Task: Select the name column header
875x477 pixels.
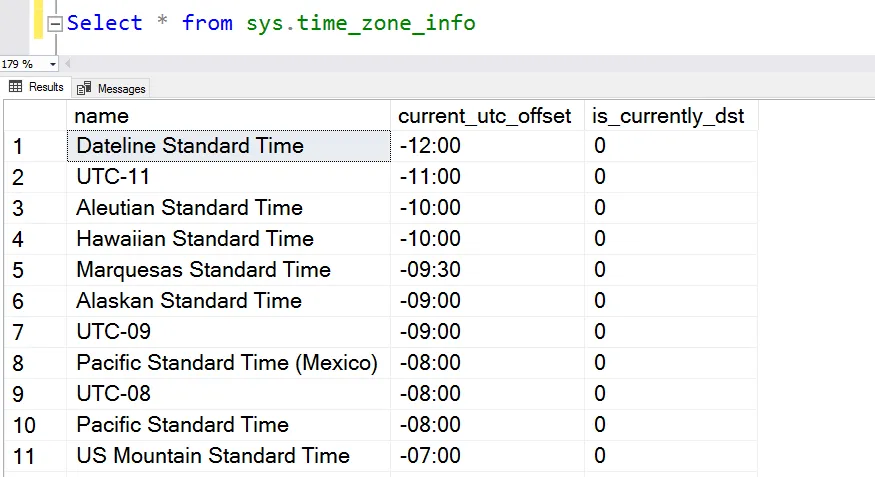Action: (x=229, y=115)
